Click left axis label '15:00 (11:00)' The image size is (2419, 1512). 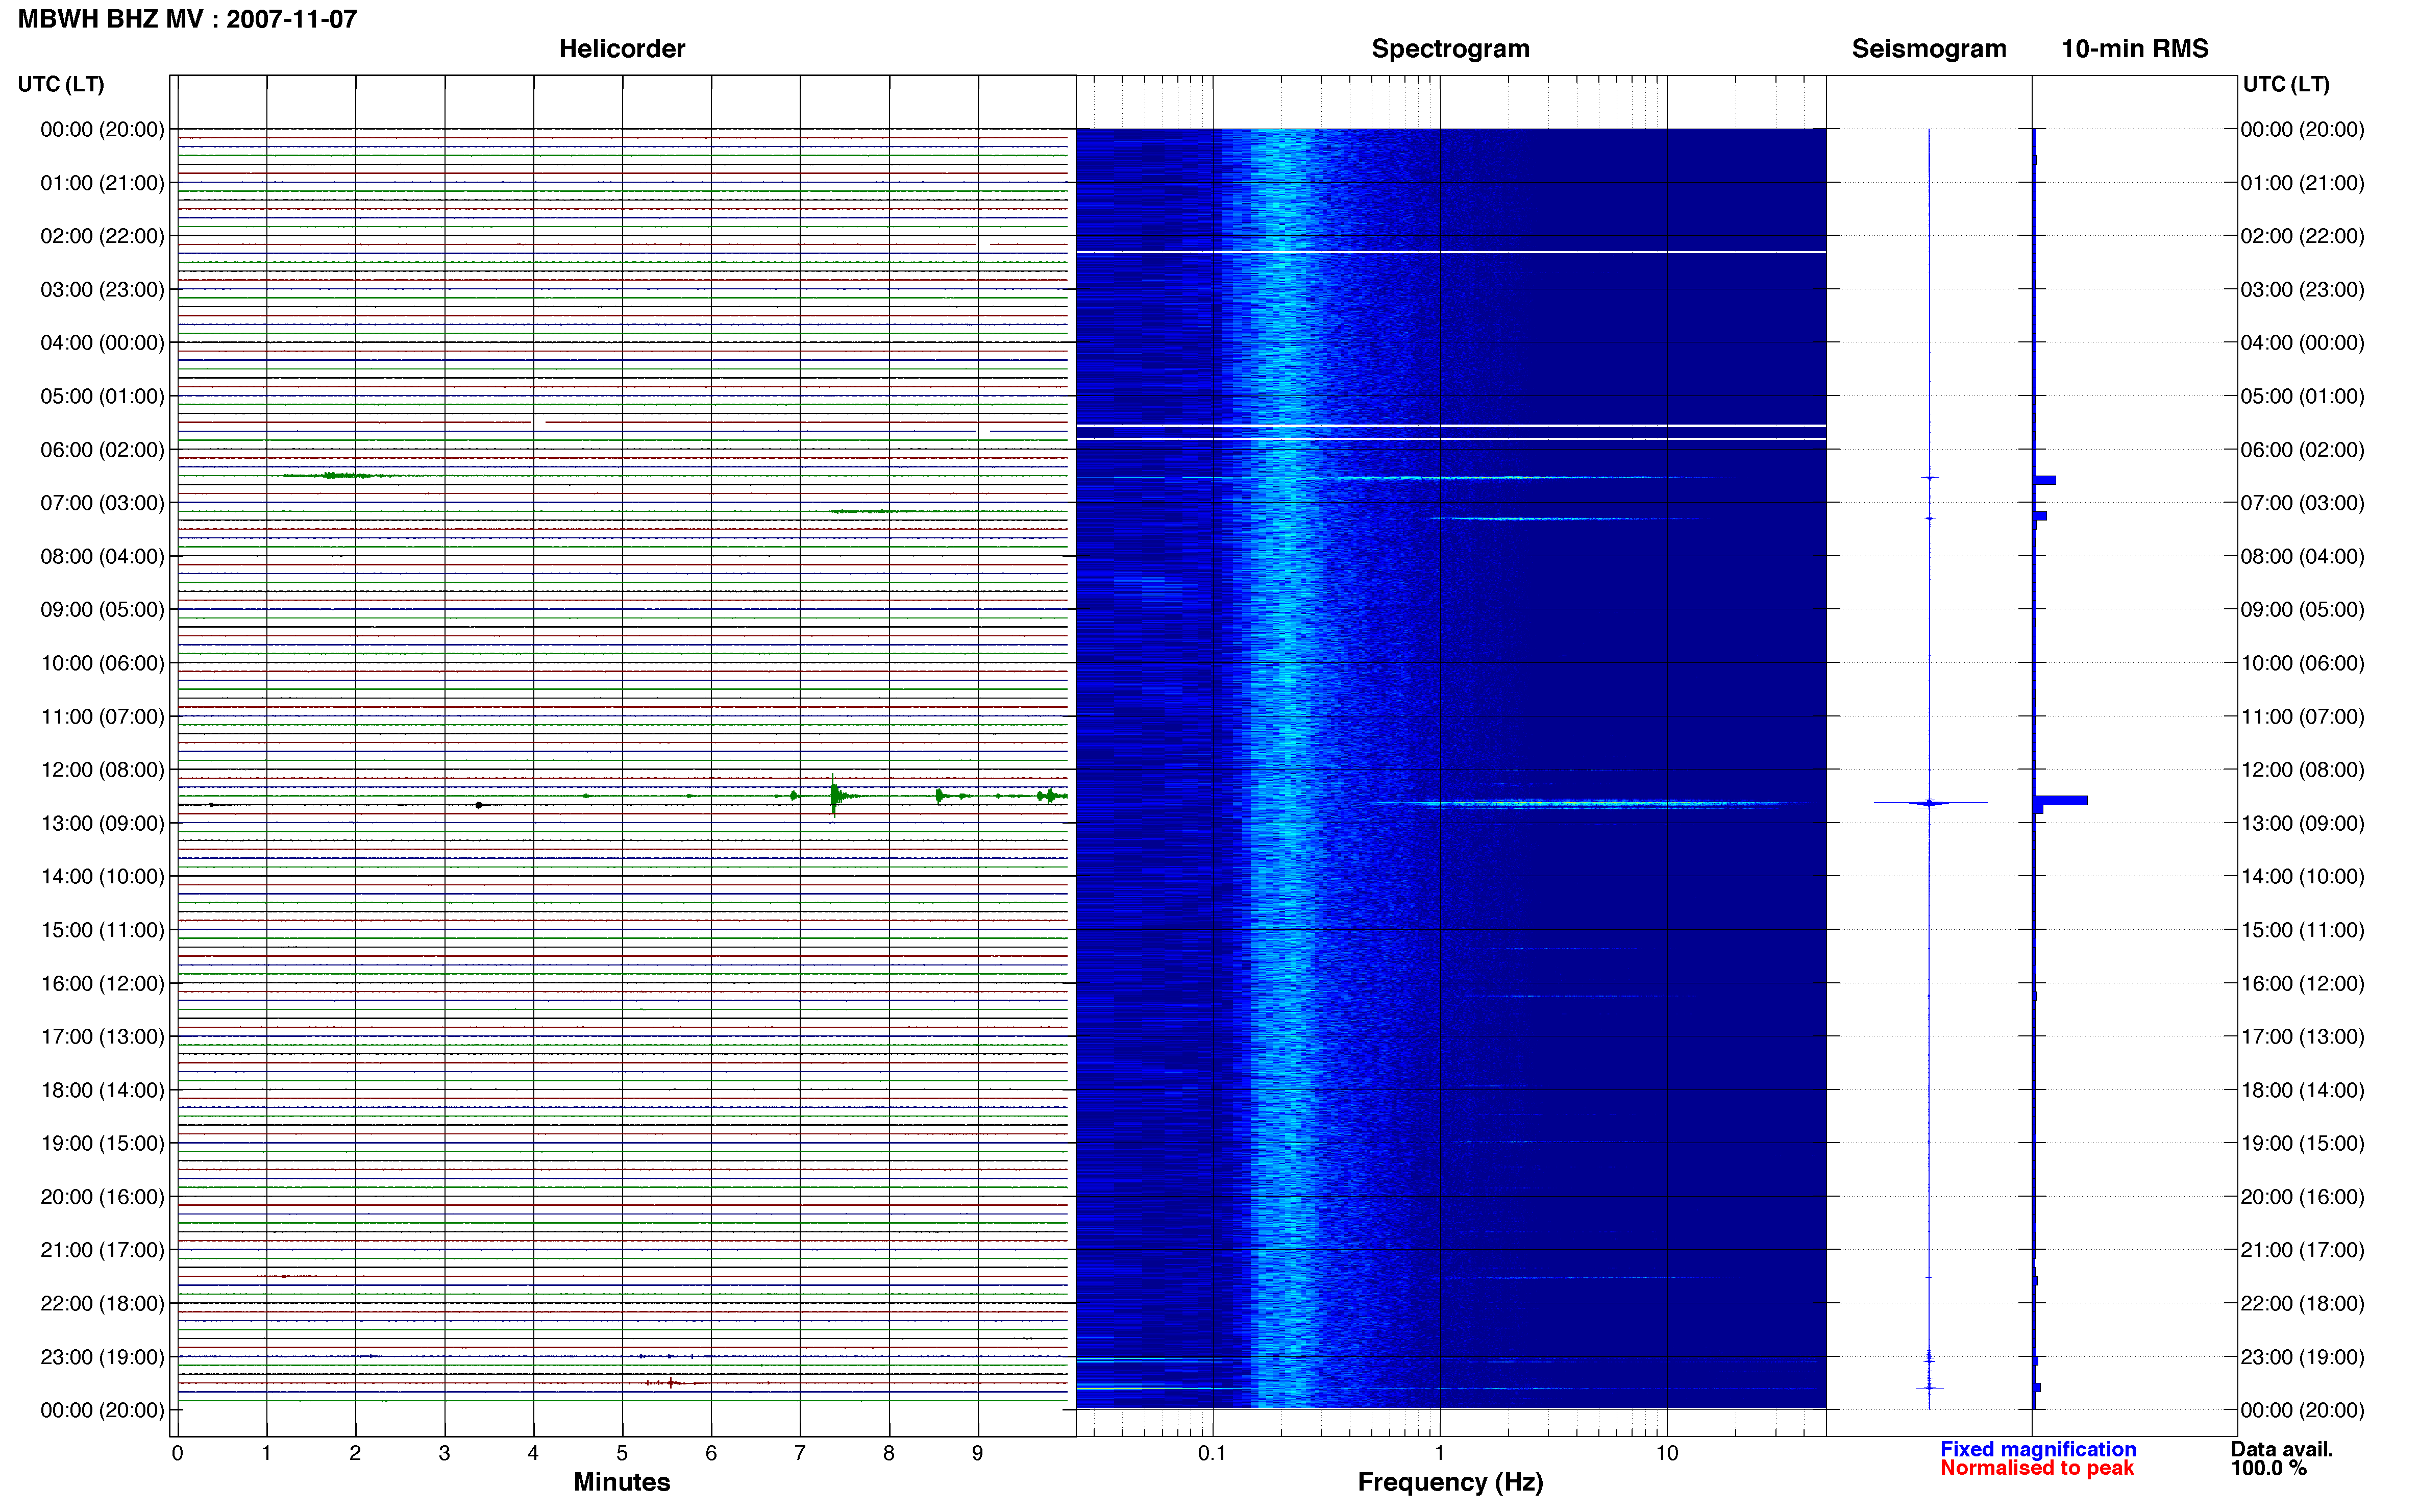click(x=102, y=930)
